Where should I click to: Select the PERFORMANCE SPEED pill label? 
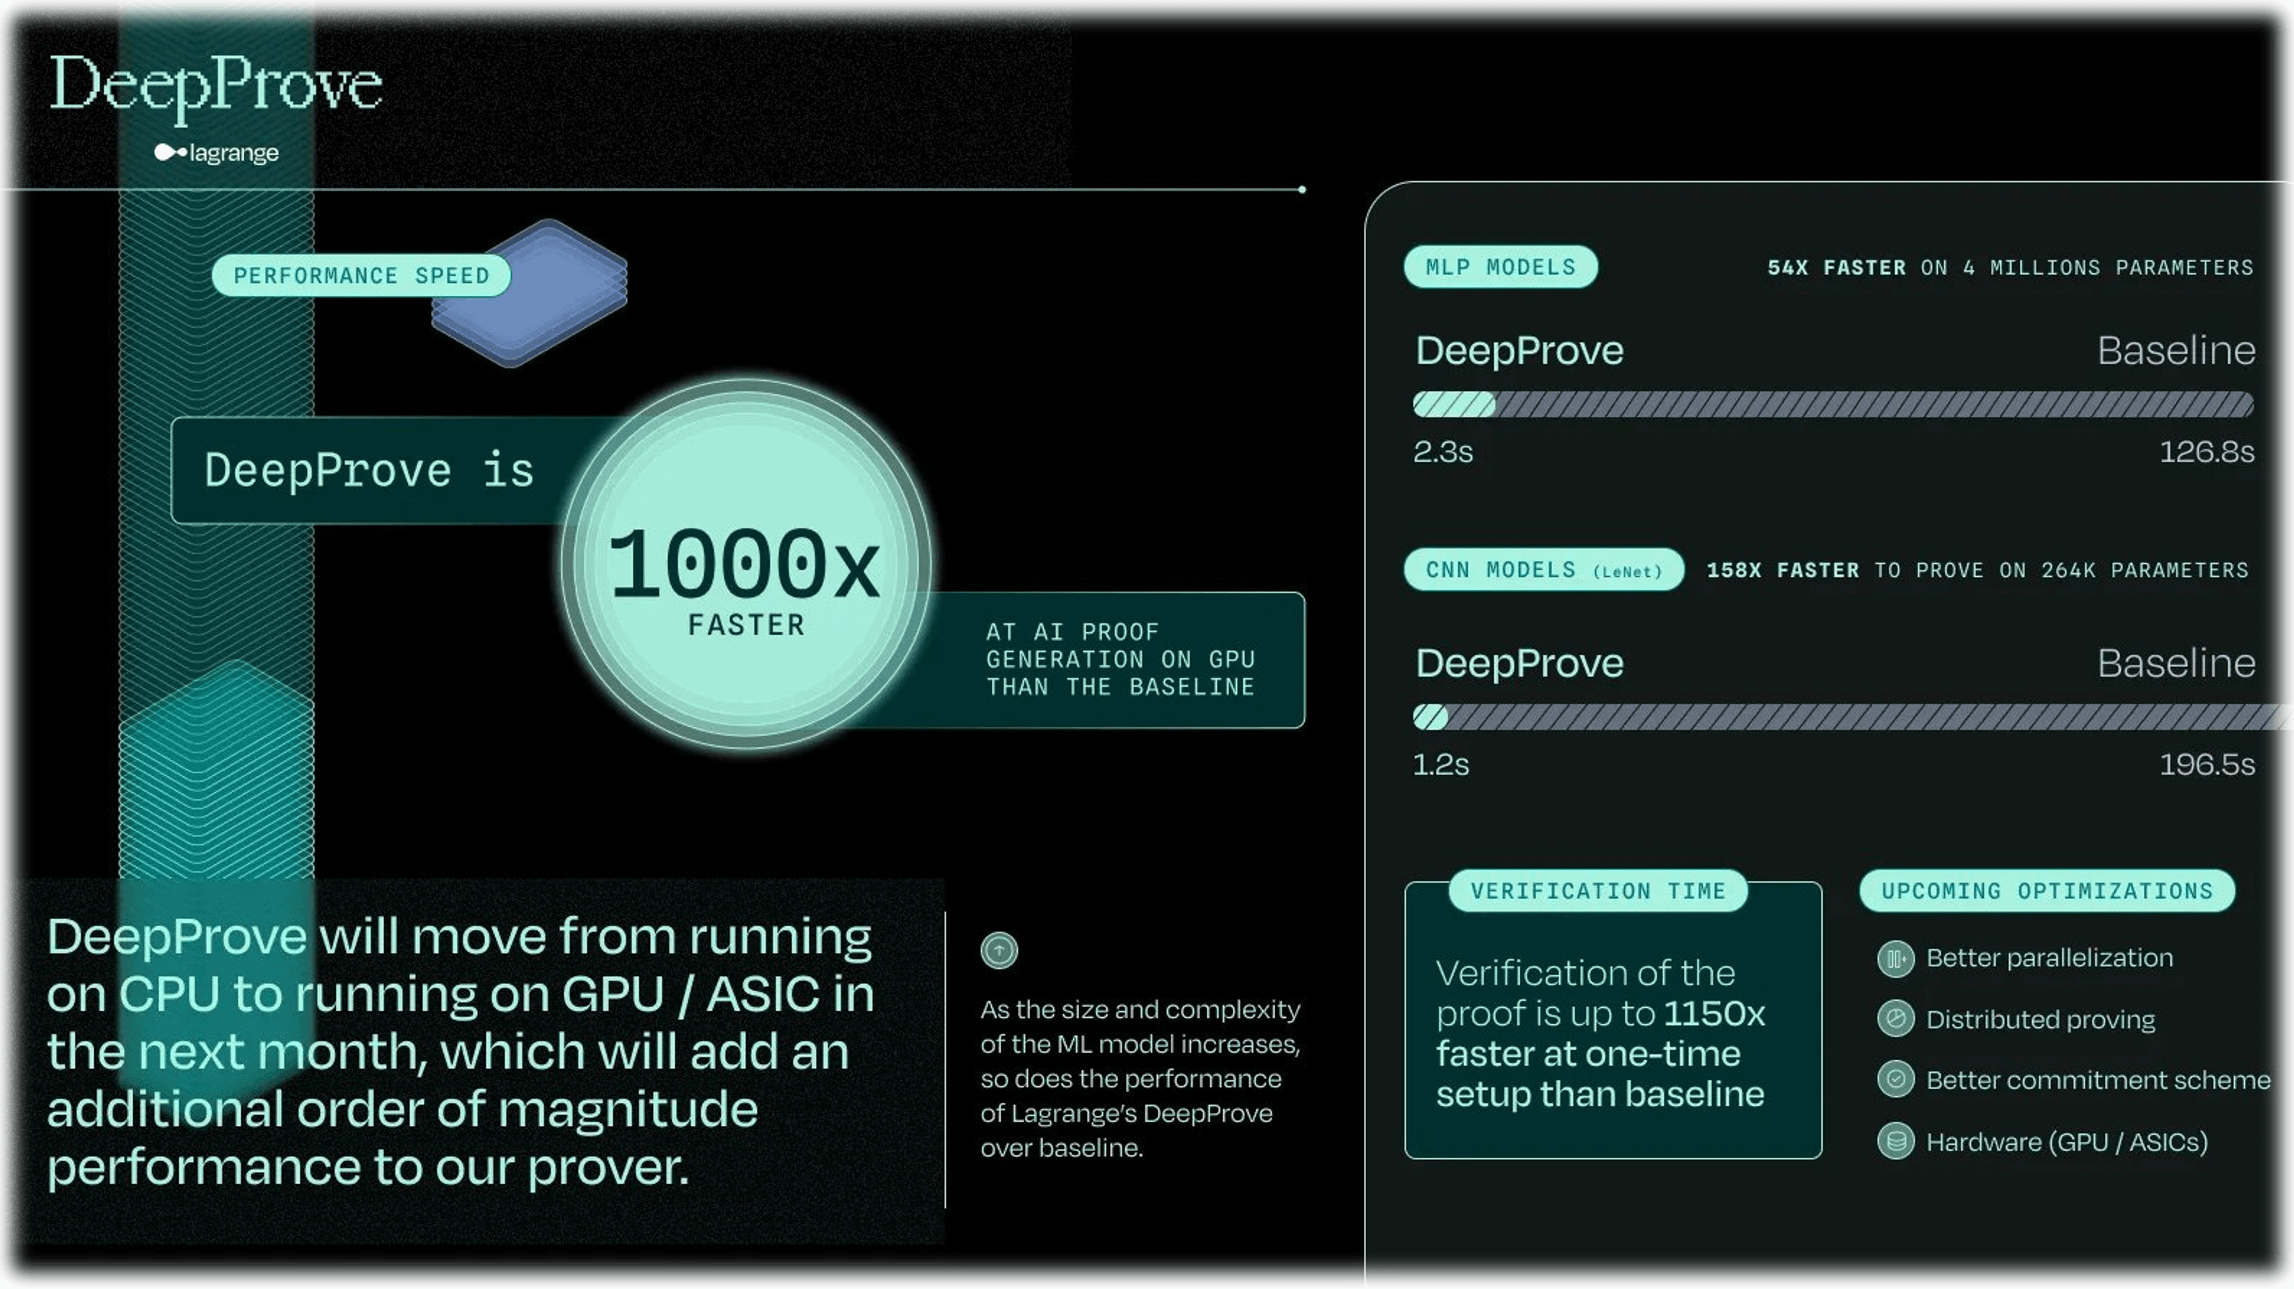click(361, 275)
